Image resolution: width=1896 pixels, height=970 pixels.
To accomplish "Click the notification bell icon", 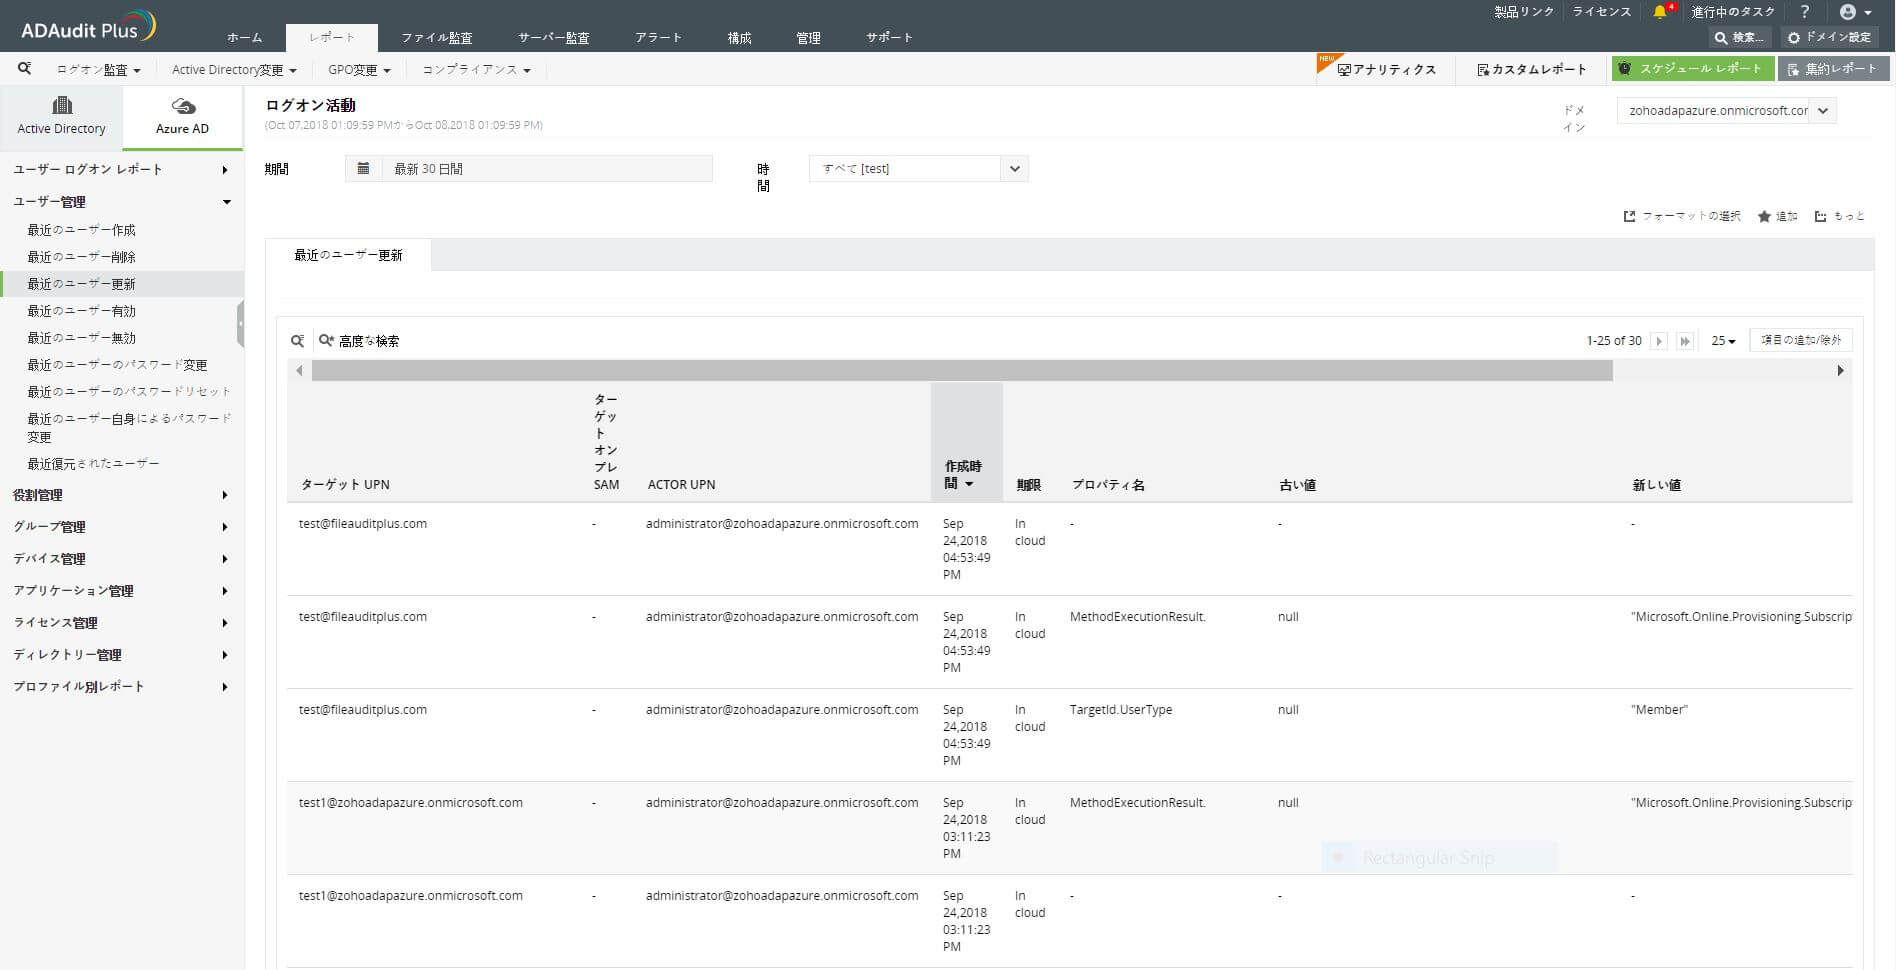I will click(1660, 12).
